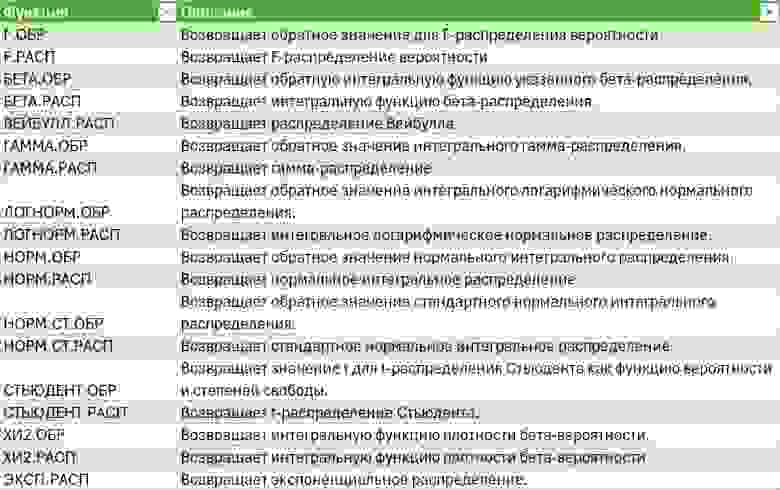Click description 'Возвращает нормальное интегральное распределение'
This screenshot has width=780, height=490.
[x=378, y=280]
